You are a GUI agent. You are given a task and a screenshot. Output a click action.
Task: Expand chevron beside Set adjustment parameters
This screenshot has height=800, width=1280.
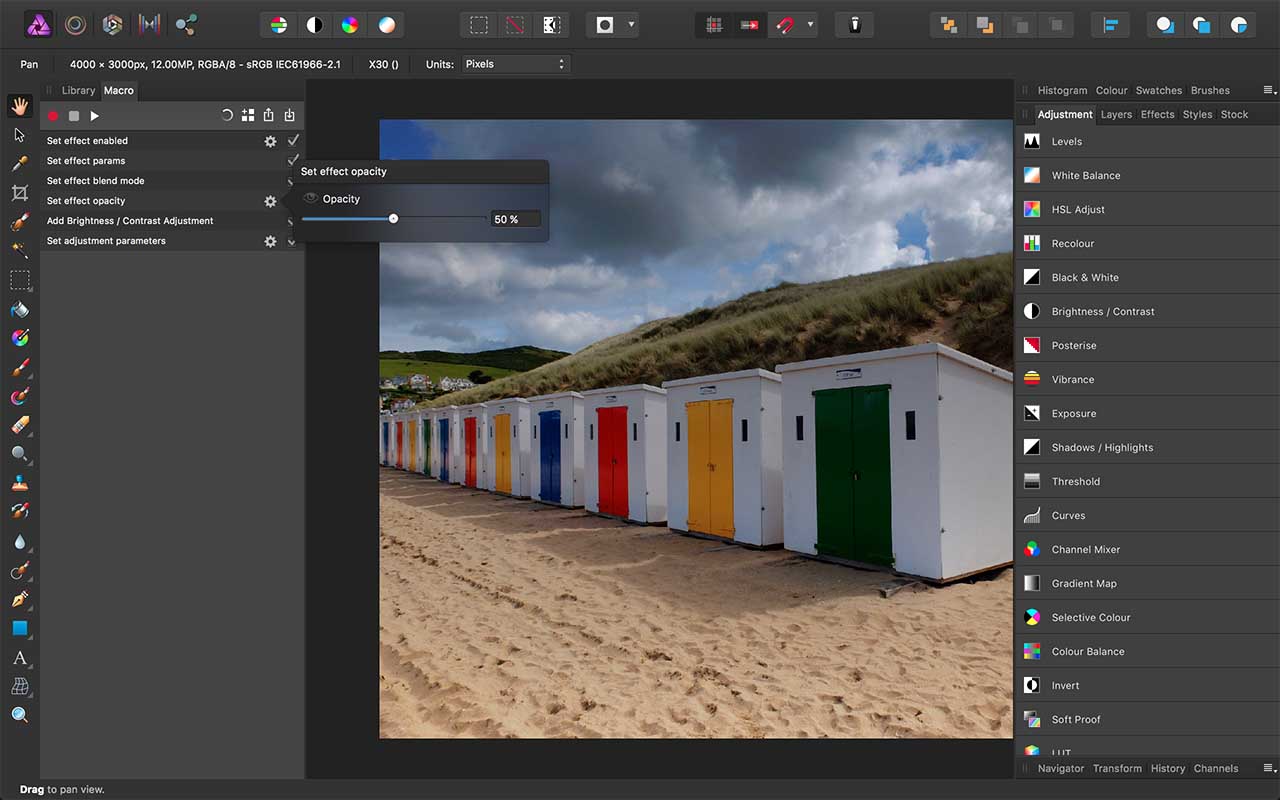(x=292, y=241)
